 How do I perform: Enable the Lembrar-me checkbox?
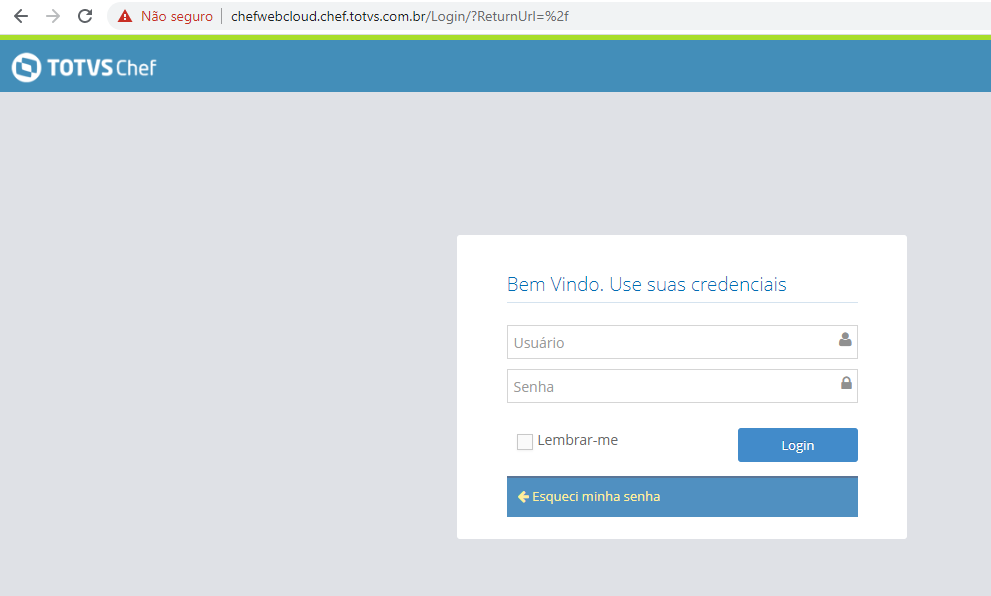[525, 442]
